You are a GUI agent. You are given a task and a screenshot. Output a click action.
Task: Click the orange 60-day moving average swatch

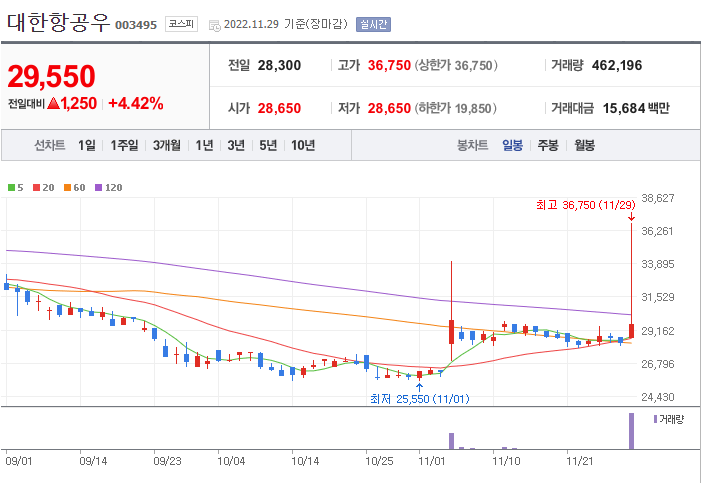pos(68,187)
